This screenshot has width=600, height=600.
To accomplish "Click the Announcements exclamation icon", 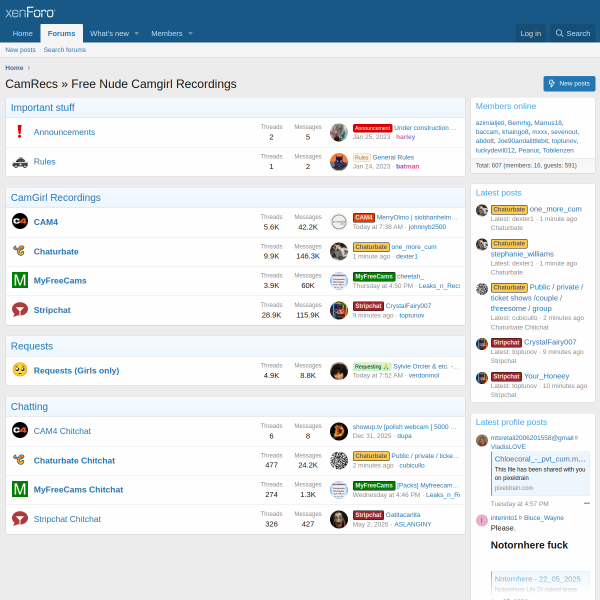I will coord(20,132).
